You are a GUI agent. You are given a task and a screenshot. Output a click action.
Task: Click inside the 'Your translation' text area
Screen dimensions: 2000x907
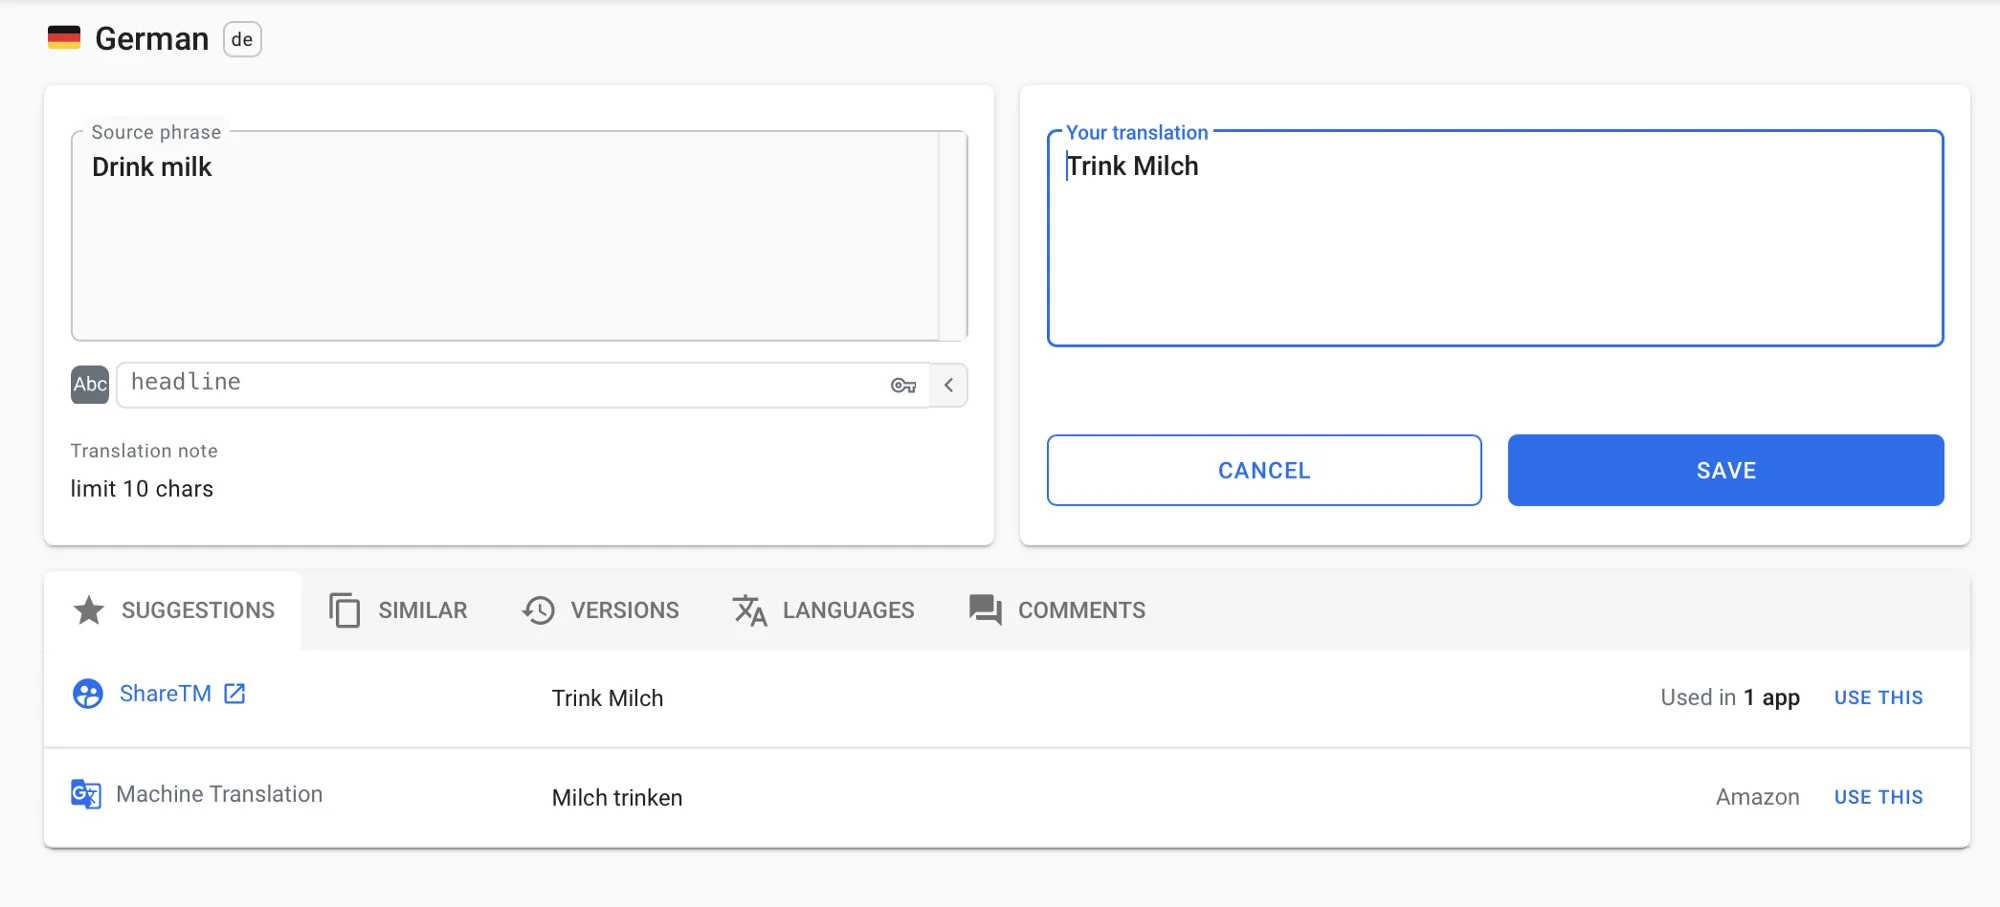pyautogui.click(x=1494, y=250)
